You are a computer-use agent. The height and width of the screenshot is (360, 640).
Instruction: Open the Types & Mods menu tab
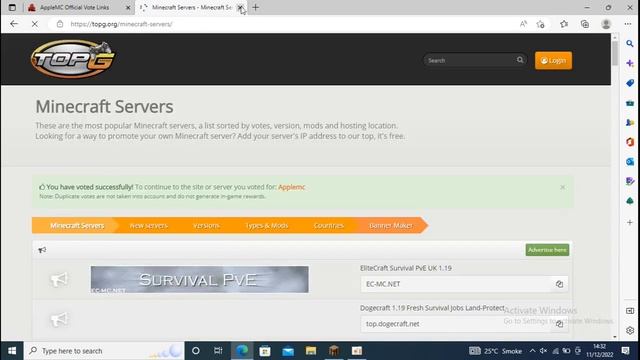267,225
